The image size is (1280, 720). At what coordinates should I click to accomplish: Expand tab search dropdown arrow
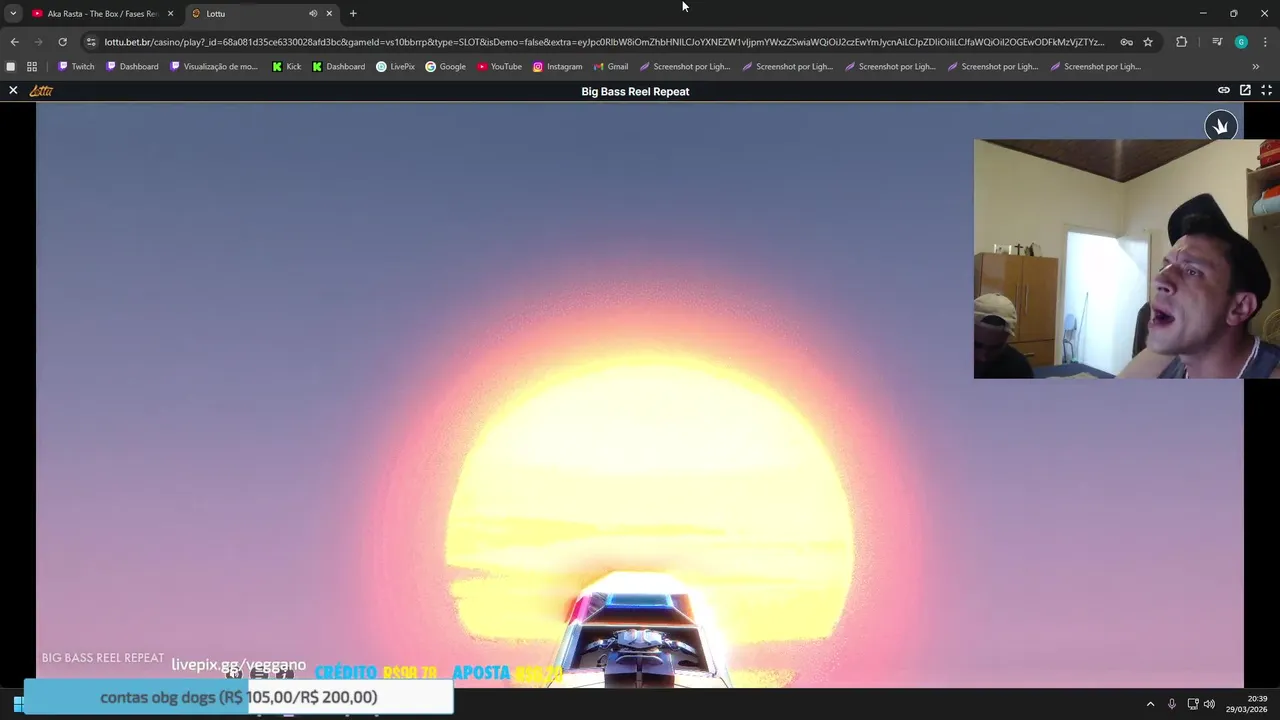(13, 13)
